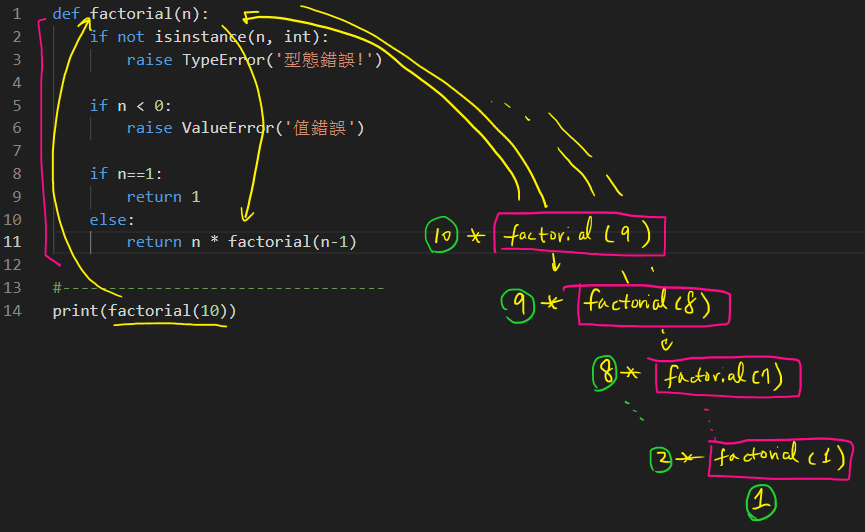Click the handwritten factorial(9) box
This screenshot has width=865, height=532.
click(x=579, y=235)
